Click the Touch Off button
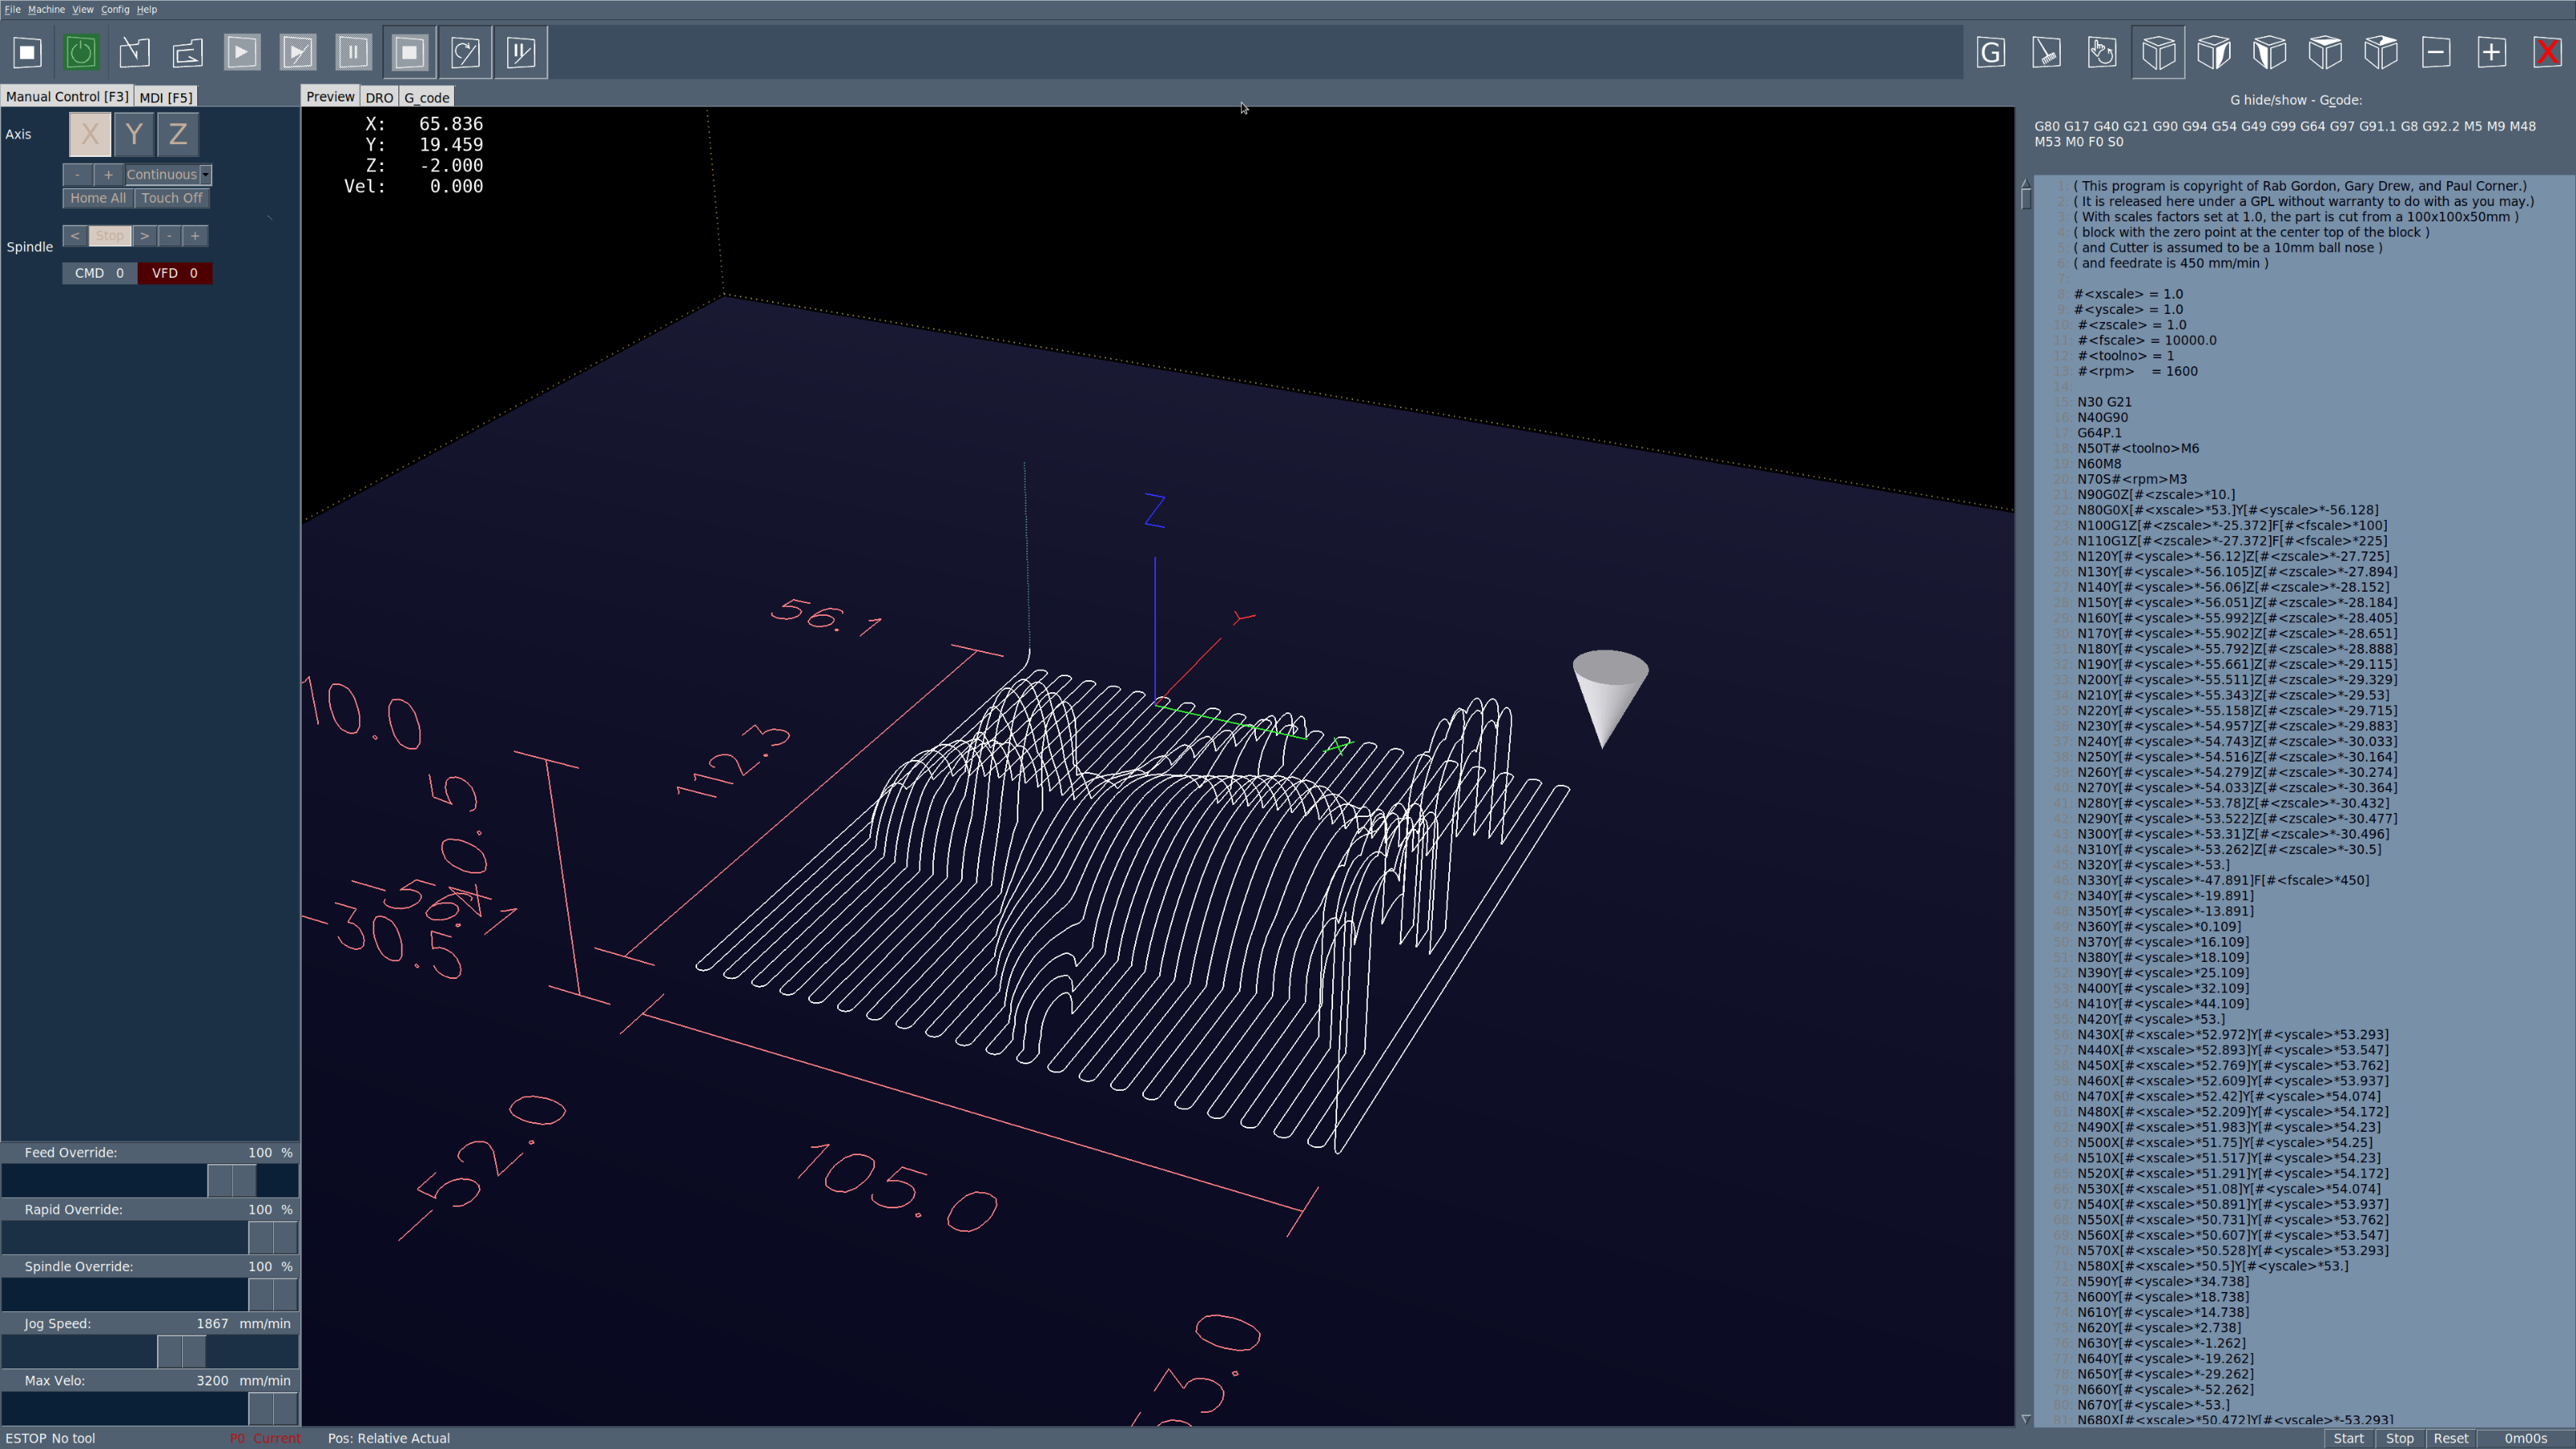This screenshot has height=1449, width=2576. (172, 198)
